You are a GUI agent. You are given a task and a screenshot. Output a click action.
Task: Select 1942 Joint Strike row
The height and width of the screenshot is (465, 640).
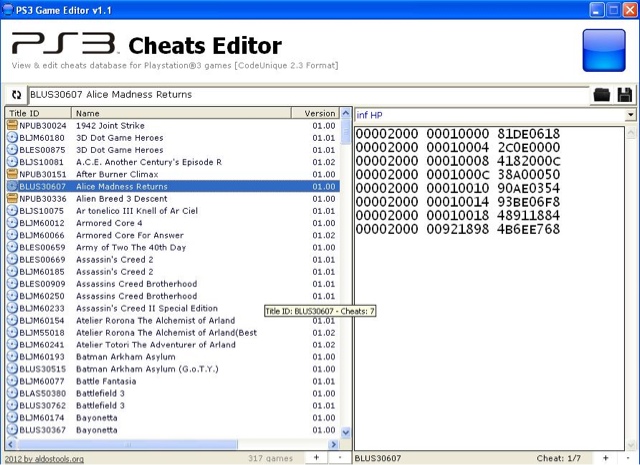pyautogui.click(x=172, y=125)
